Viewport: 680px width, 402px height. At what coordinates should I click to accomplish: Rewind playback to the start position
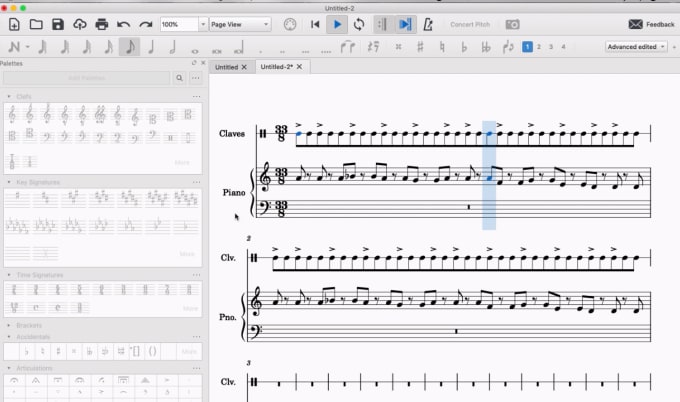click(x=316, y=23)
